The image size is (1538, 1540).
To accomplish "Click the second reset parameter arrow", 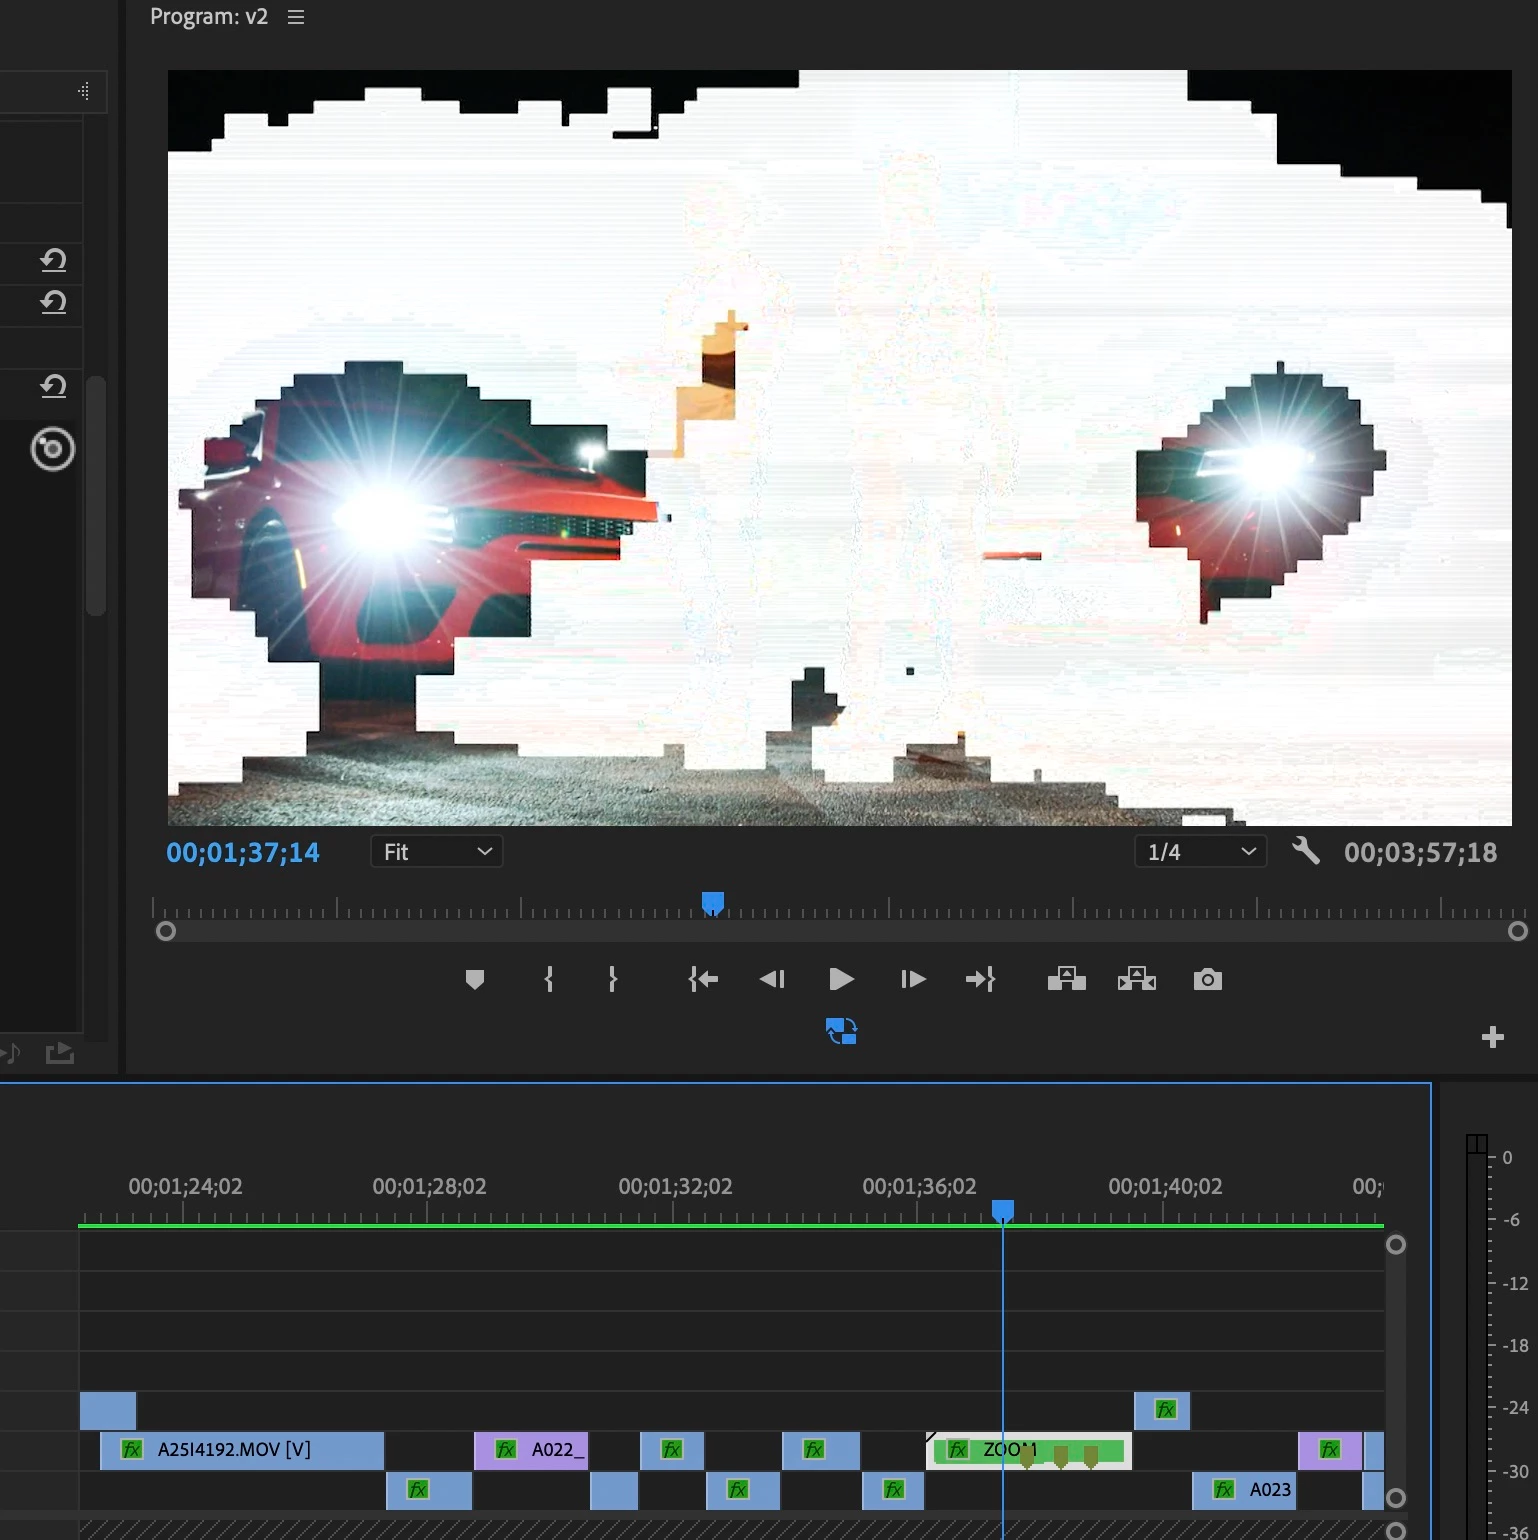I will click(x=53, y=302).
